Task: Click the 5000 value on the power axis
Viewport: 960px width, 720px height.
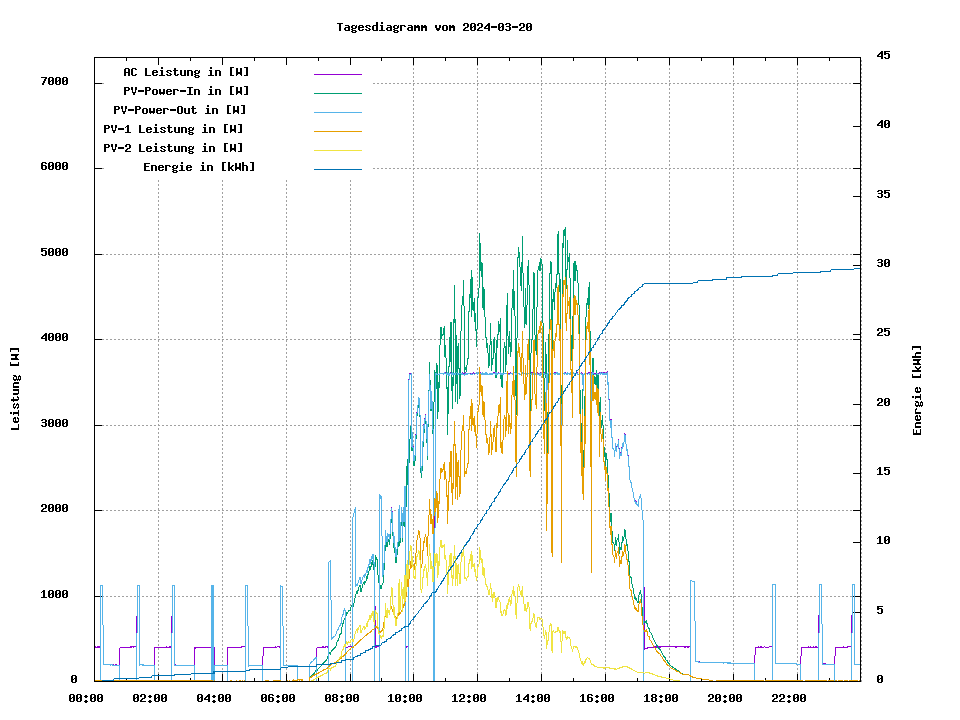Action: [x=54, y=253]
